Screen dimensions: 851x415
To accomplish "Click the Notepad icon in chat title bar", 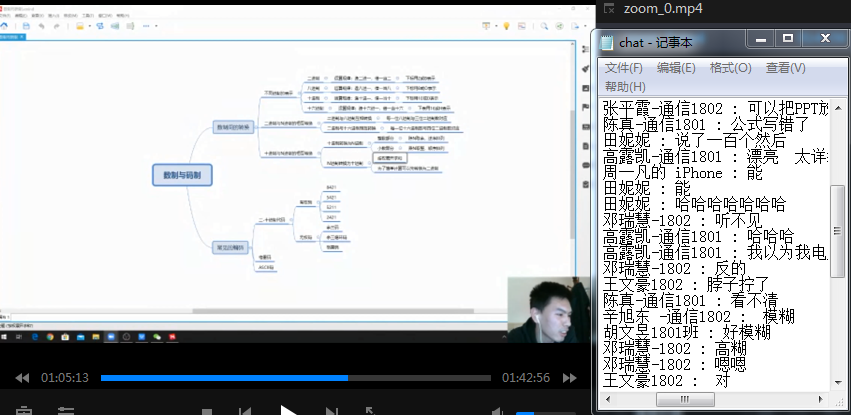I will [x=606, y=42].
